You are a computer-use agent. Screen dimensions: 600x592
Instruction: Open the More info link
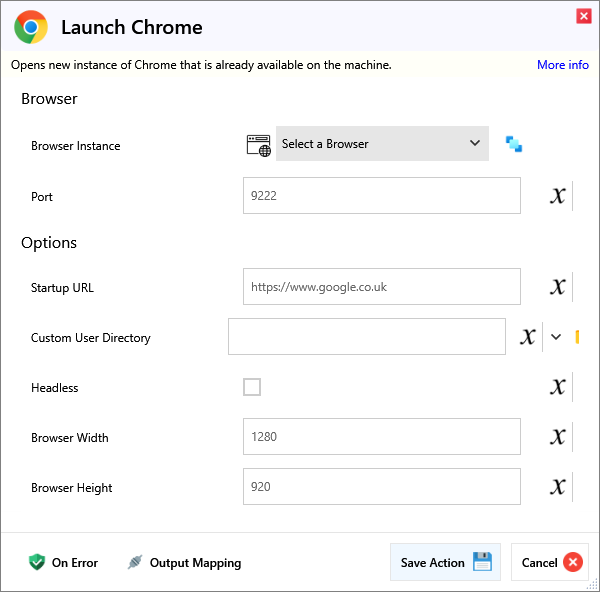coord(563,65)
